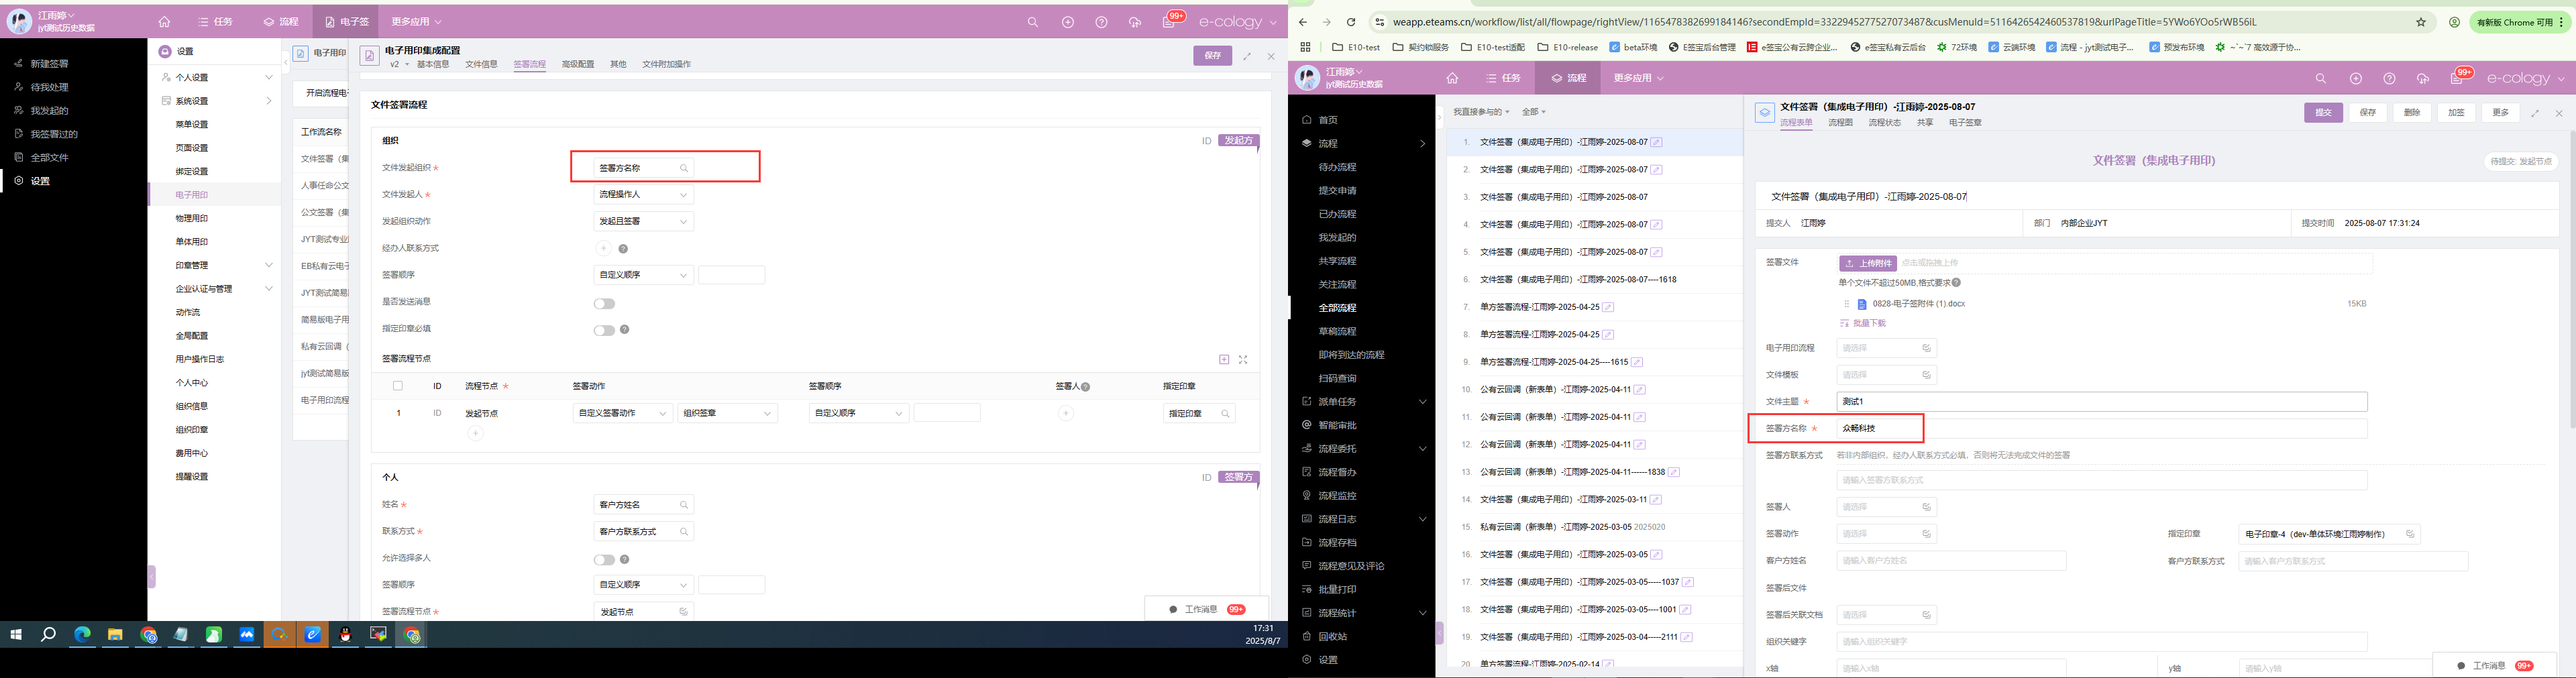Open Microsoft Edge from the taskbar
This screenshot has height=678, width=2576.
tap(82, 634)
